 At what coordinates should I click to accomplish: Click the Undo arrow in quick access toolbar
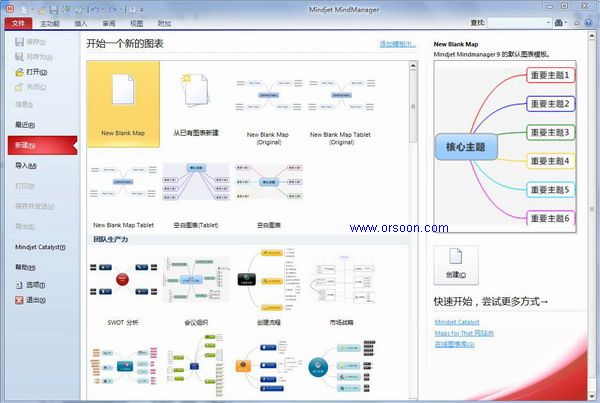click(95, 10)
